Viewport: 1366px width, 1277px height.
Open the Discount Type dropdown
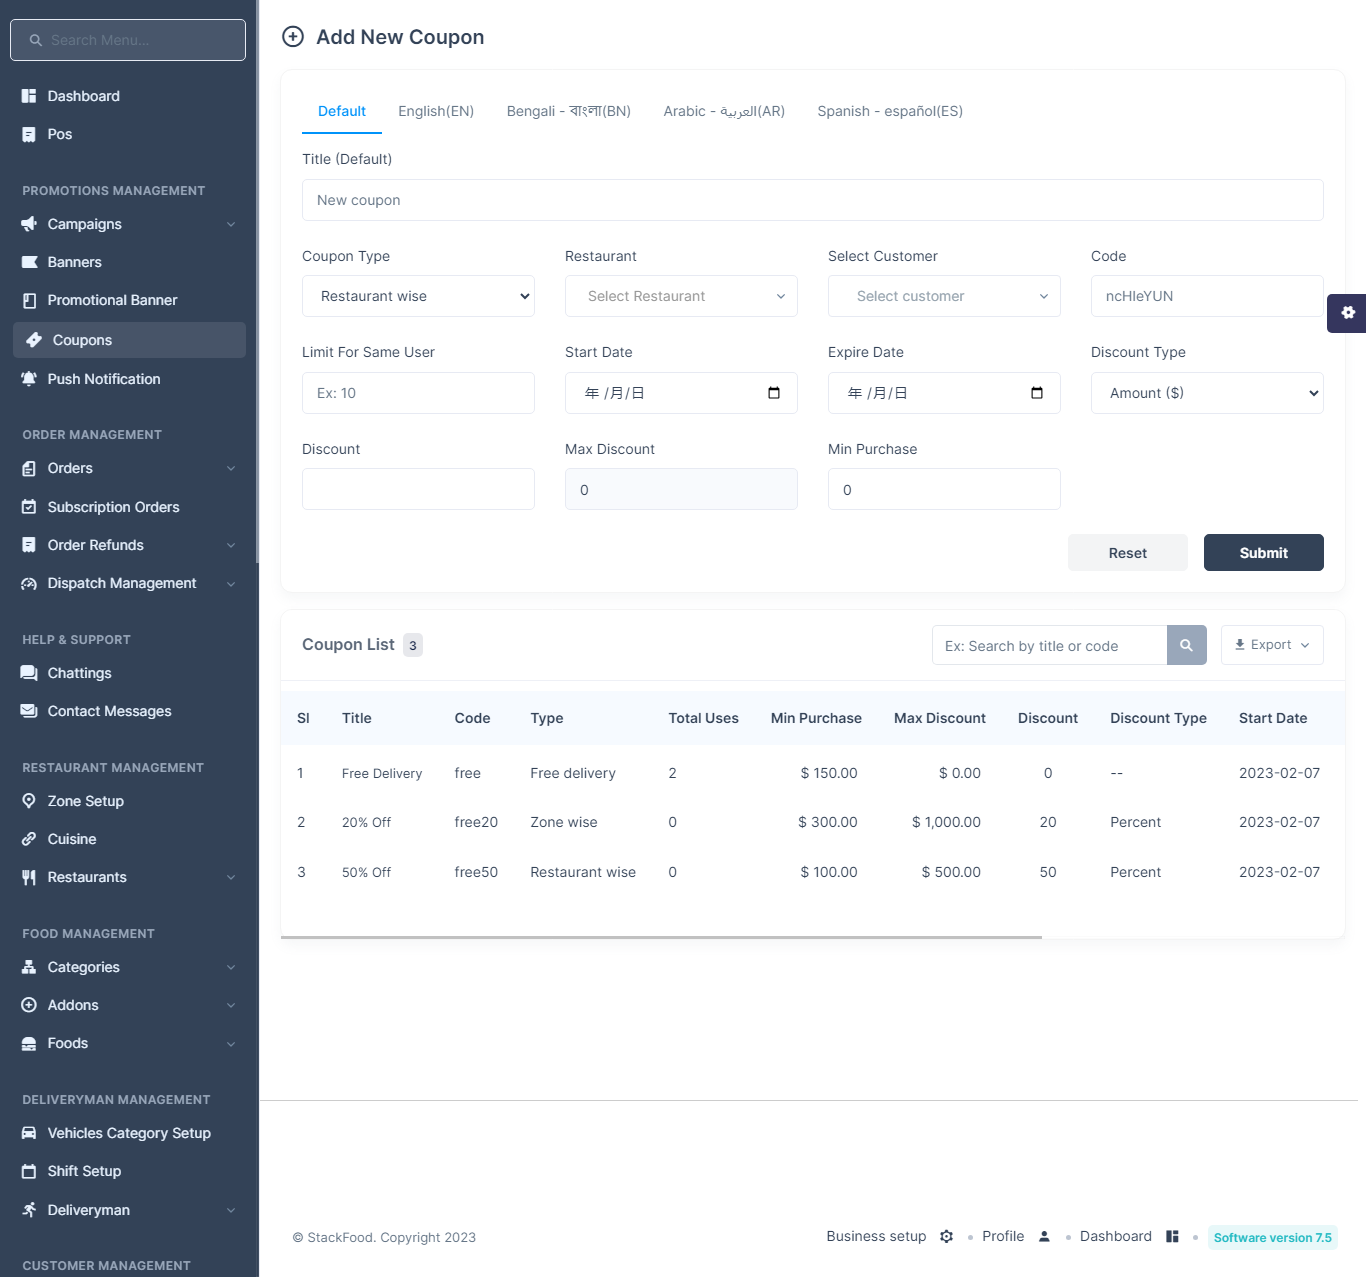click(x=1207, y=393)
